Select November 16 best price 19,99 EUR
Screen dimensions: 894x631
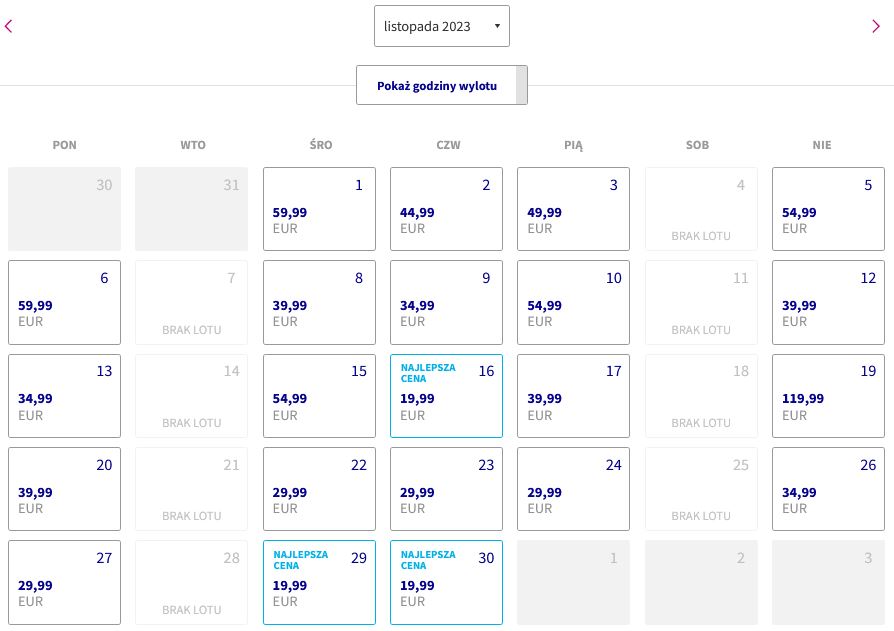pyautogui.click(x=446, y=396)
